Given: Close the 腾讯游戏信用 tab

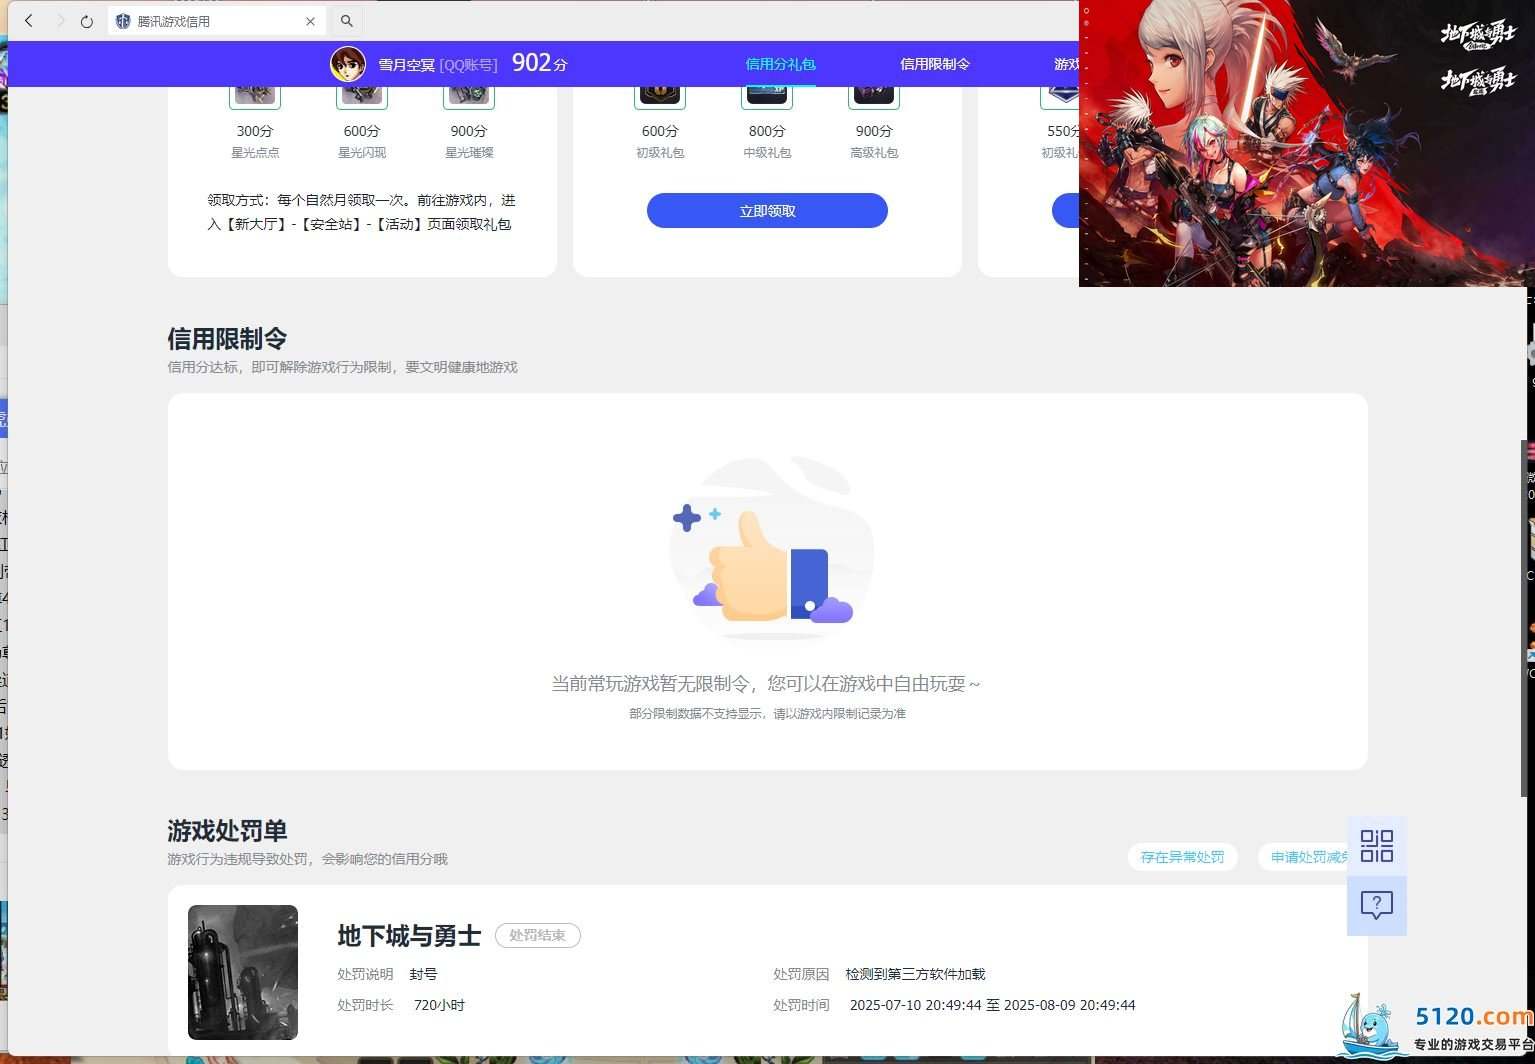Looking at the screenshot, I should (x=310, y=21).
